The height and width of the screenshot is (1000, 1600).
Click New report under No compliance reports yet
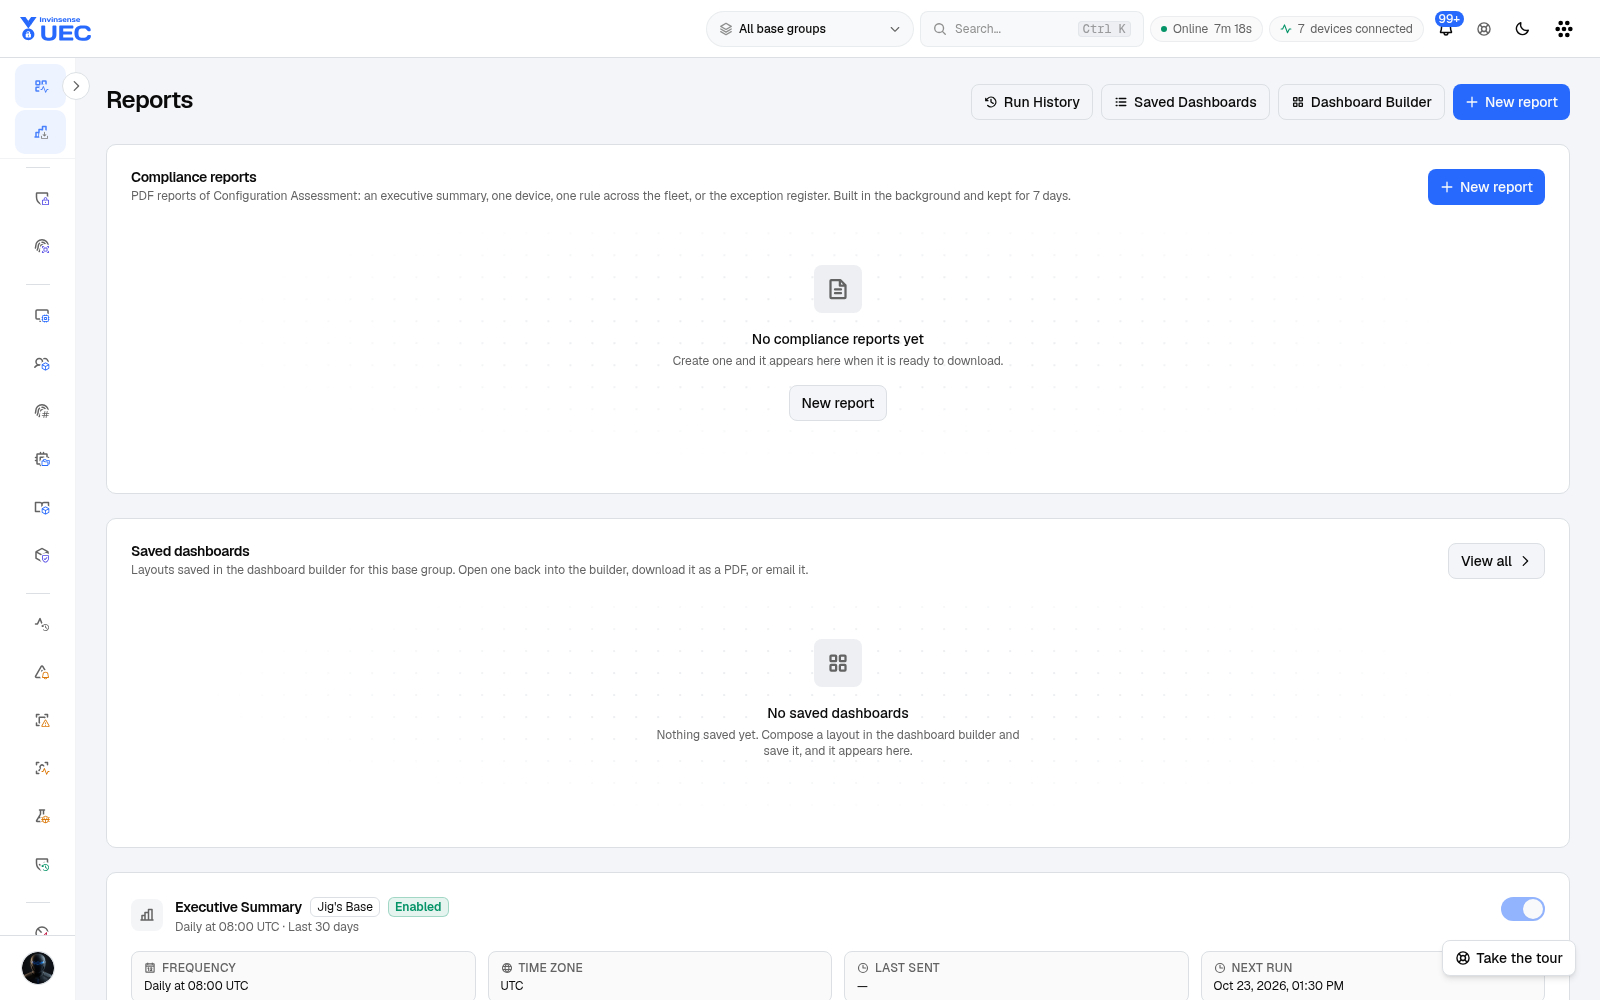[838, 403]
